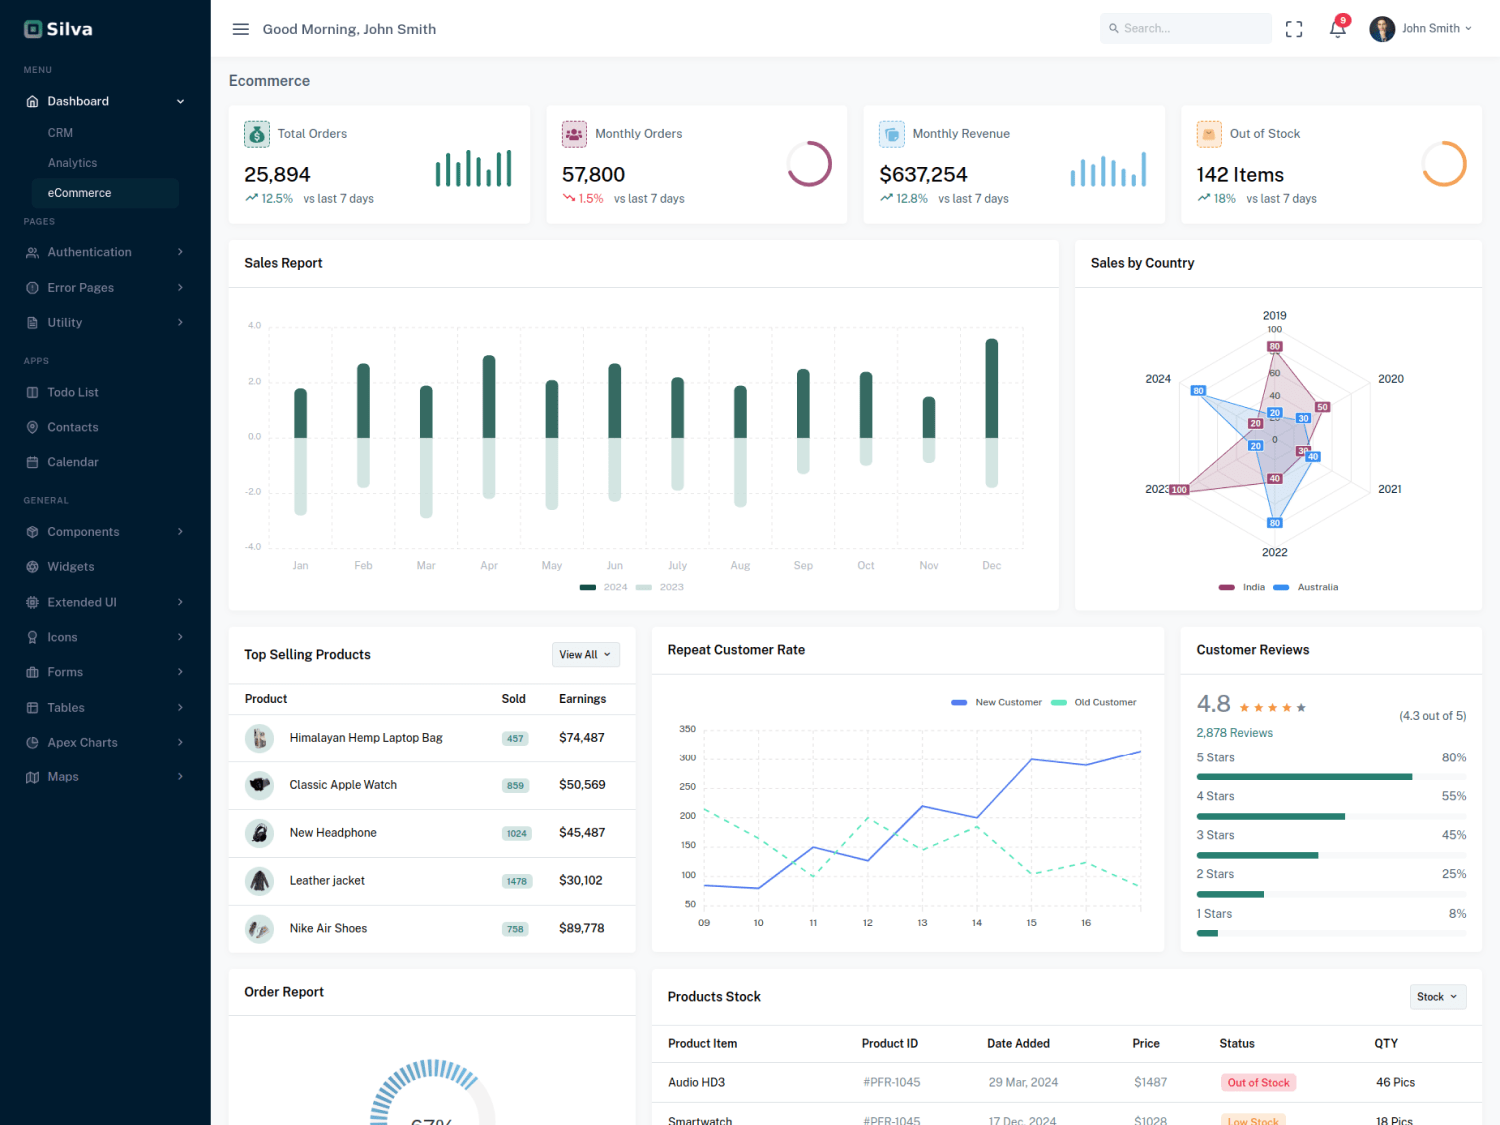The image size is (1500, 1125).
Task: Select the CRM submenu item
Action: tap(60, 133)
